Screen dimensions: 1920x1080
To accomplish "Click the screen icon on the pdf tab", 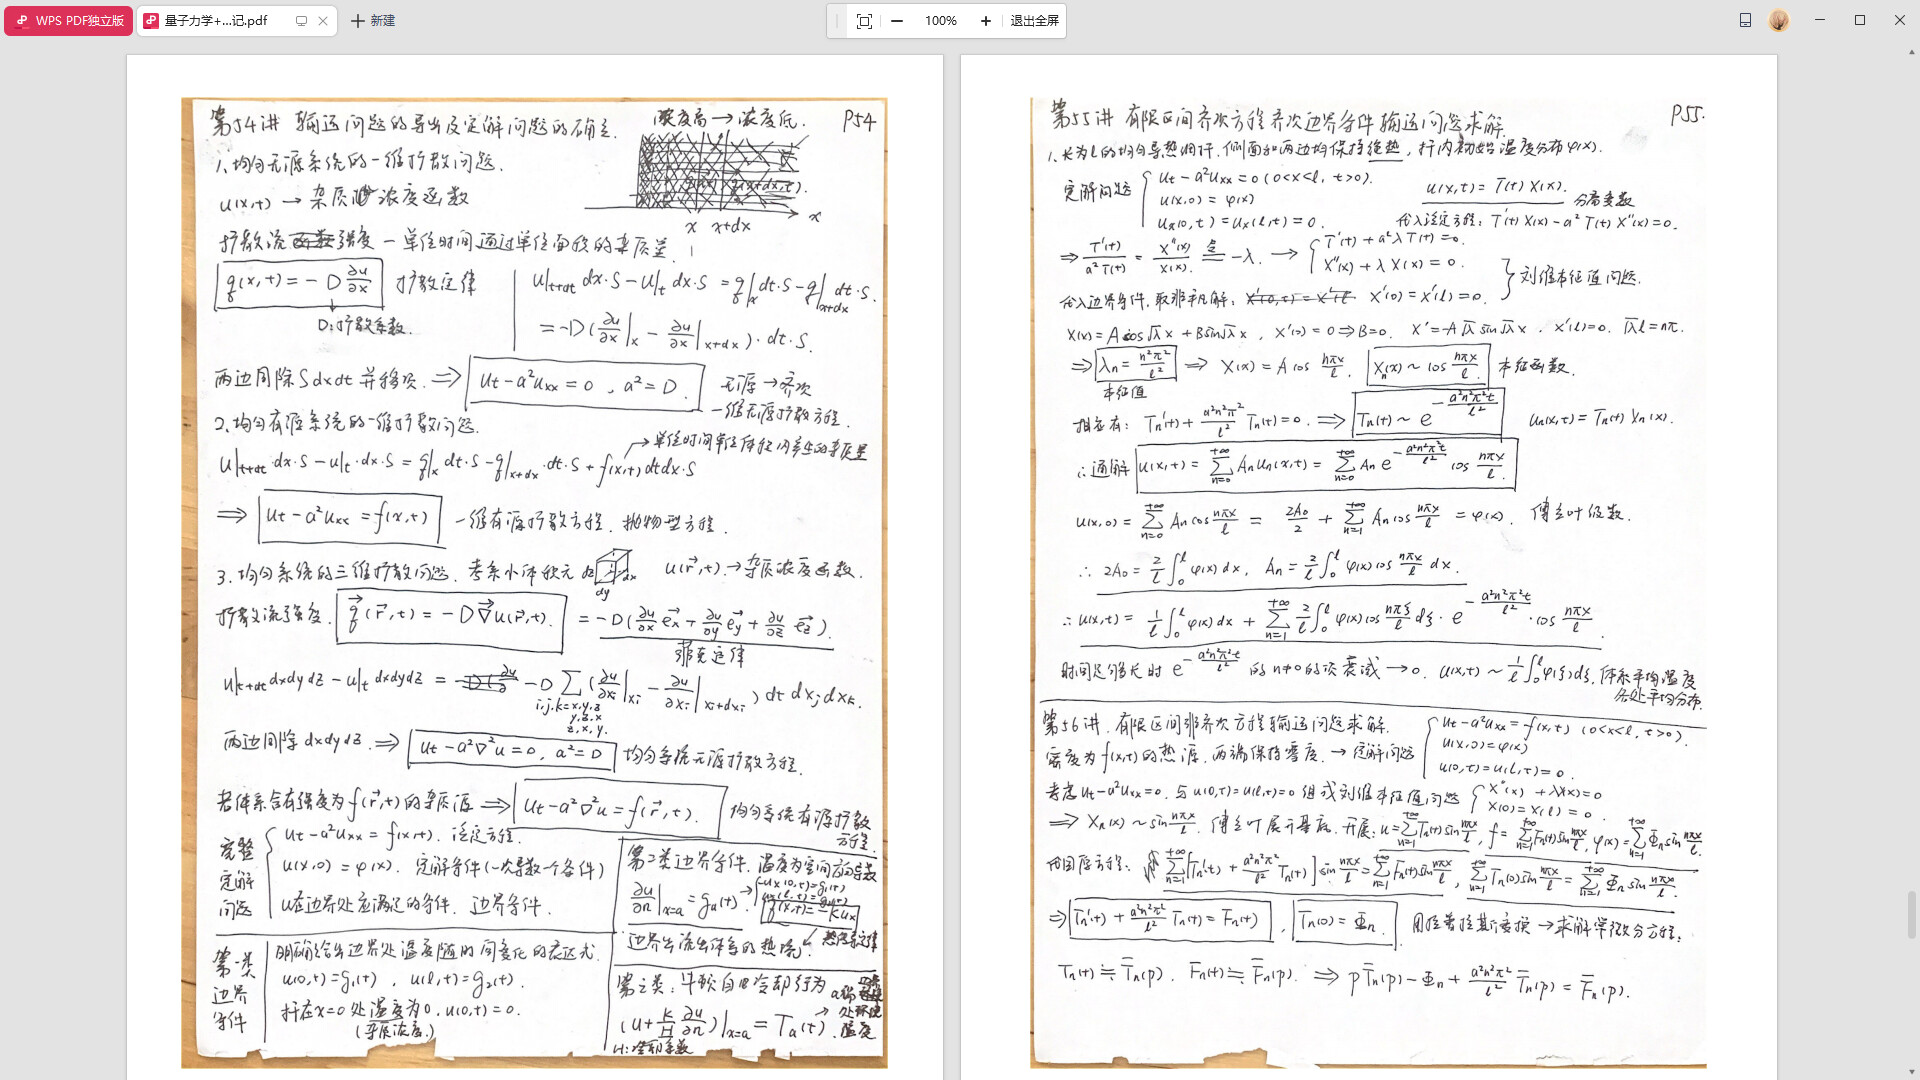I will point(301,21).
